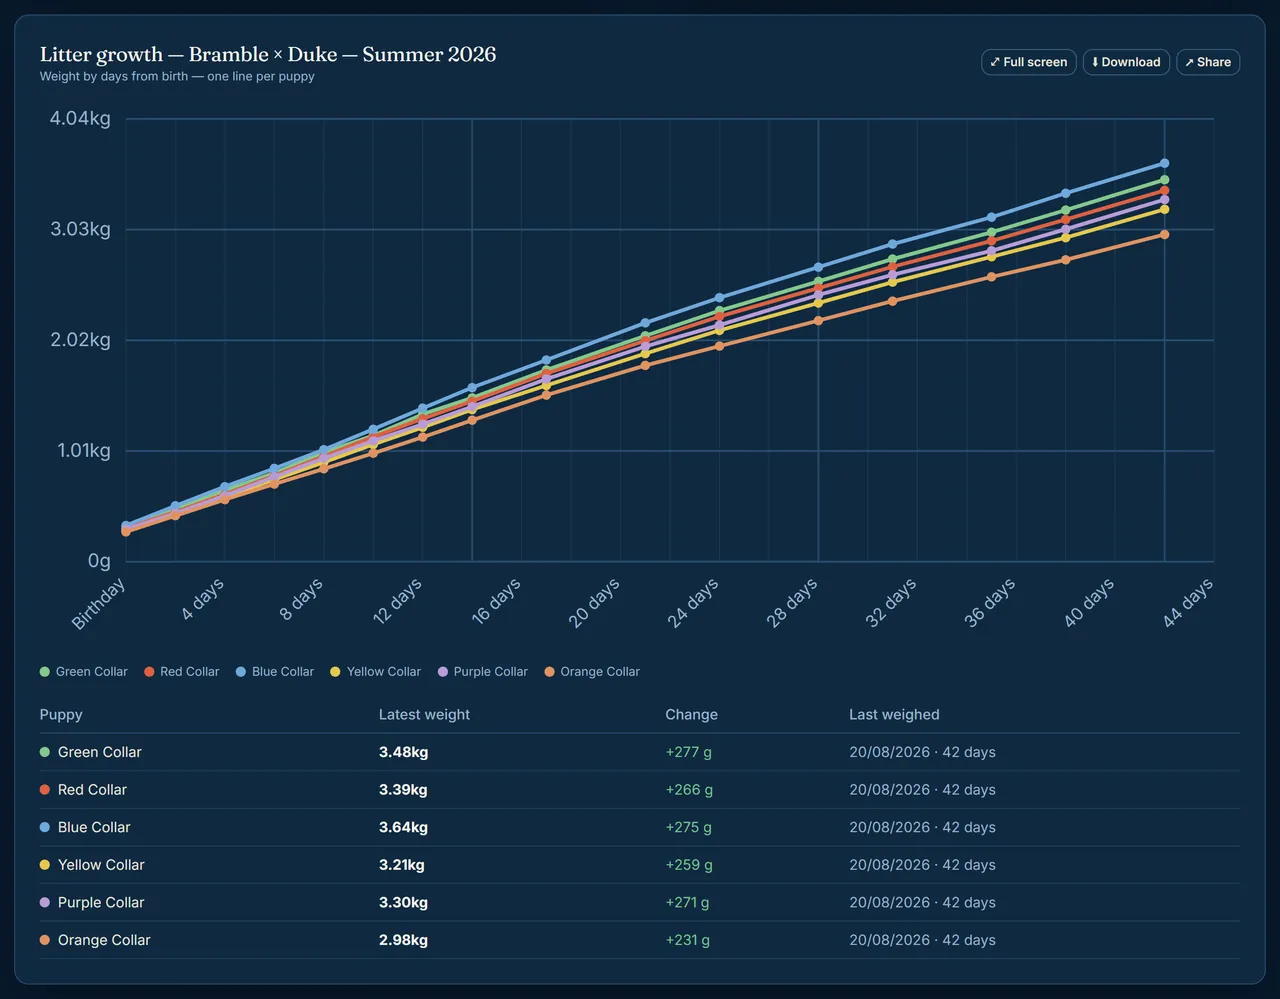1280x999 pixels.
Task: Click the 2.02kg y-axis label
Action: (80, 340)
